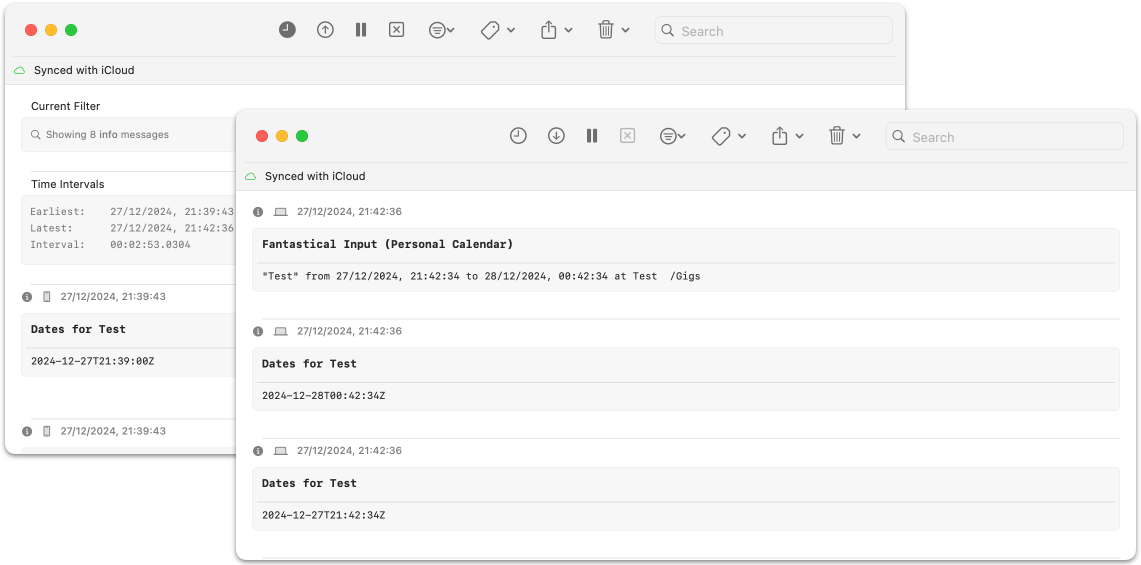
Task: Open the share menu in the front window
Action: [x=787, y=136]
